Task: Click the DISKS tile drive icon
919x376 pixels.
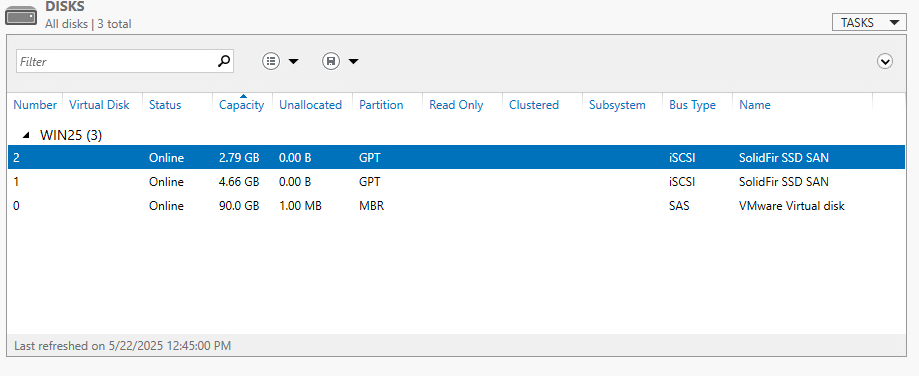Action: pyautogui.click(x=22, y=16)
